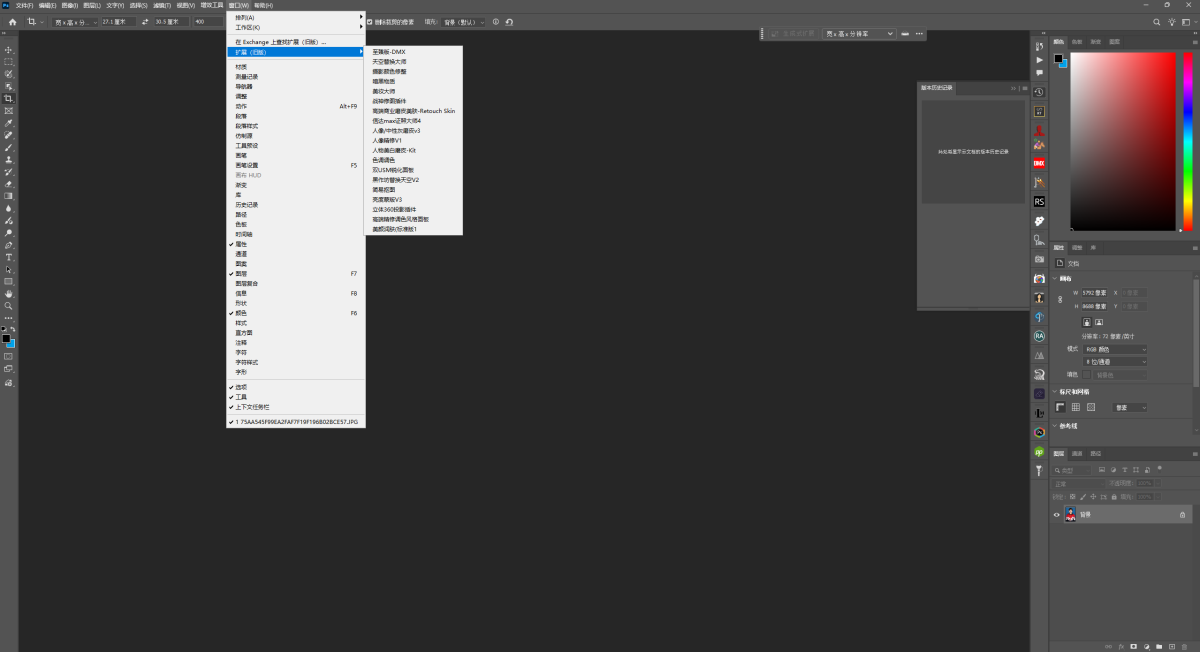Select the Move tool in the toolbar
Image resolution: width=1200 pixels, height=652 pixels.
pyautogui.click(x=9, y=49)
